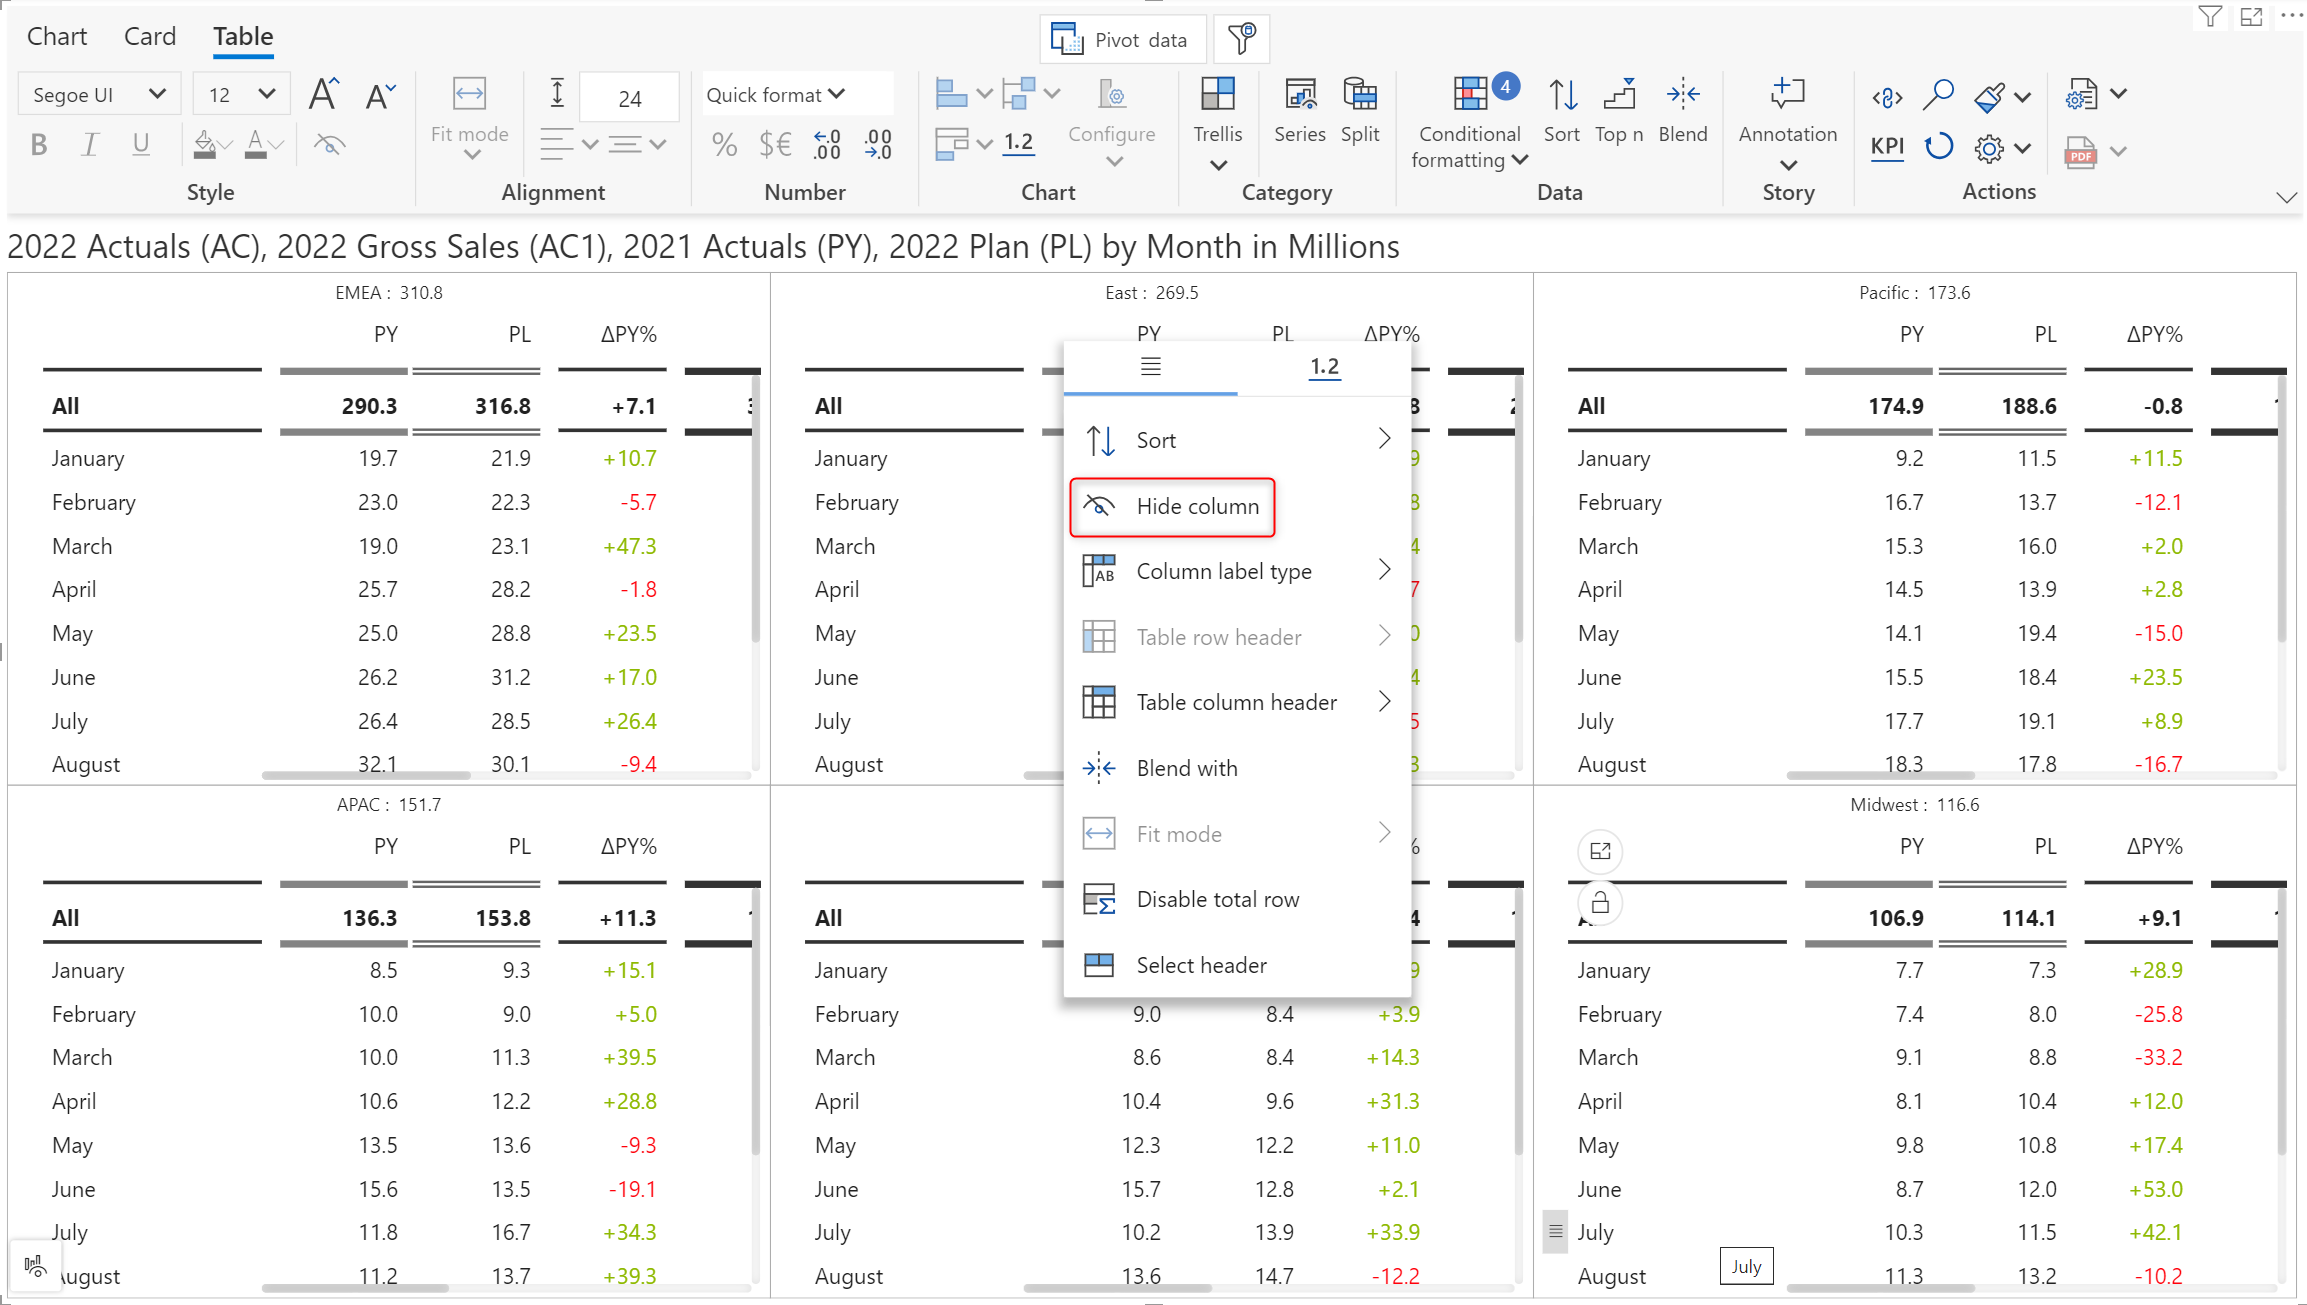Click the row height field showing 24
This screenshot has width=2307, height=1305.
[x=629, y=98]
